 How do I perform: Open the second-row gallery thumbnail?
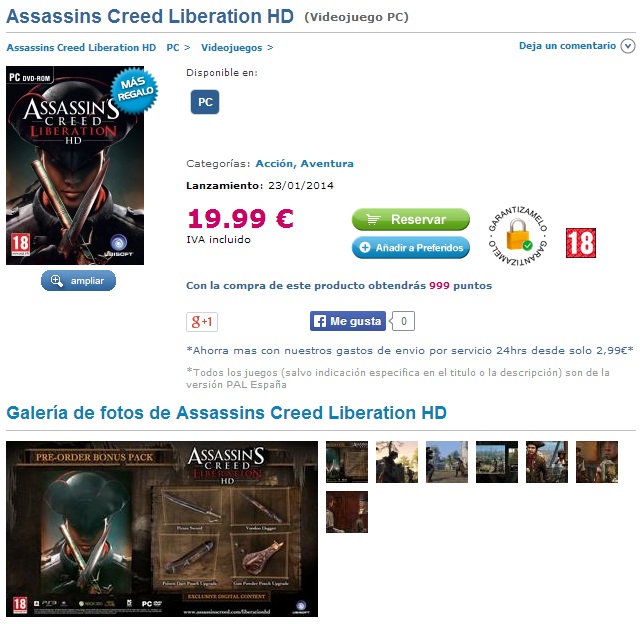347,512
